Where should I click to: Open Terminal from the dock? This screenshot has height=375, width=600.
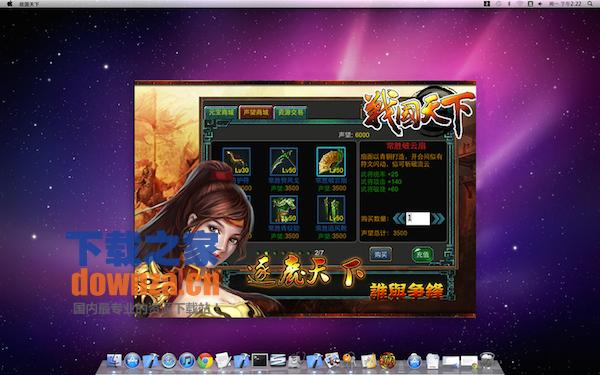(x=259, y=360)
